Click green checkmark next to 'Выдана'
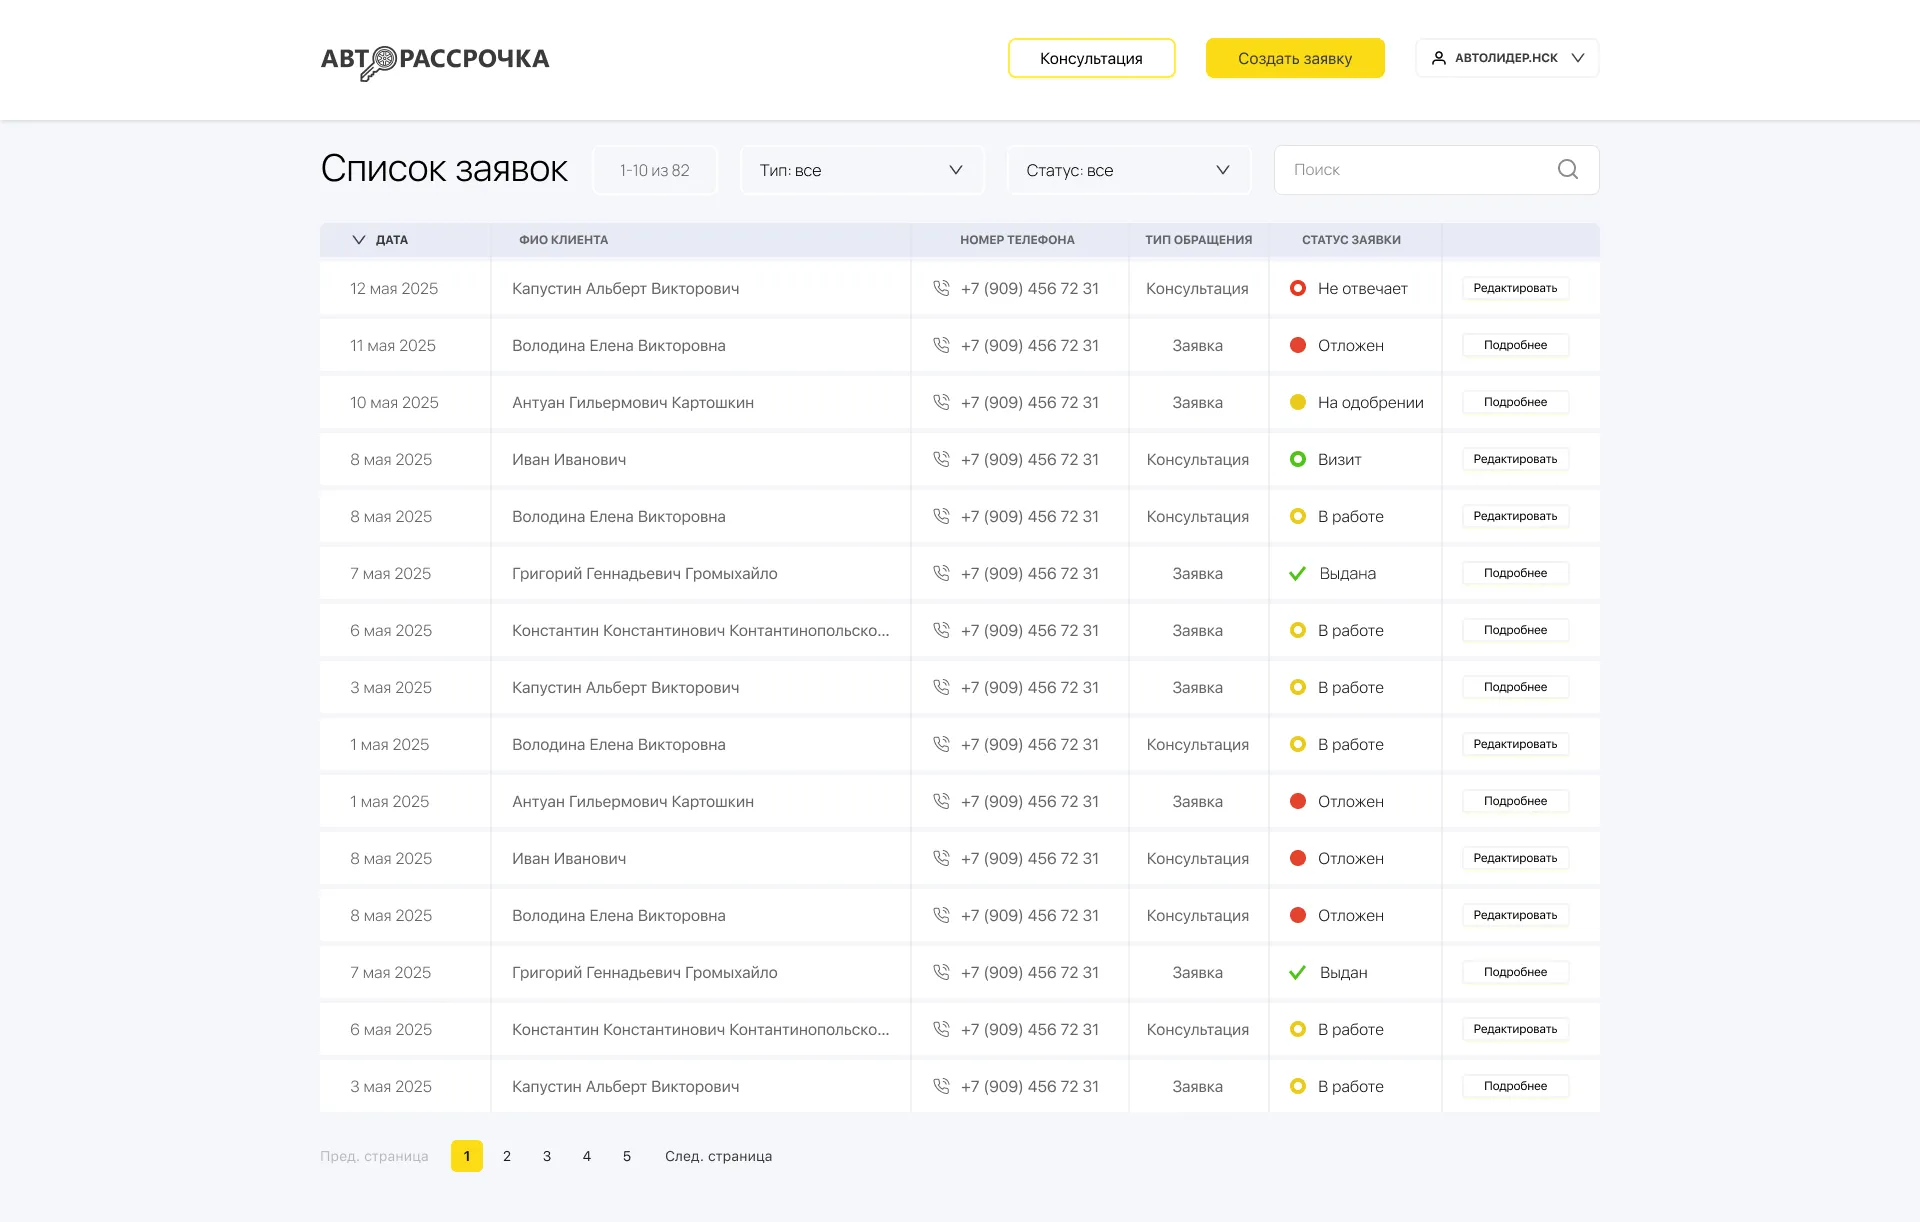 pos(1298,574)
